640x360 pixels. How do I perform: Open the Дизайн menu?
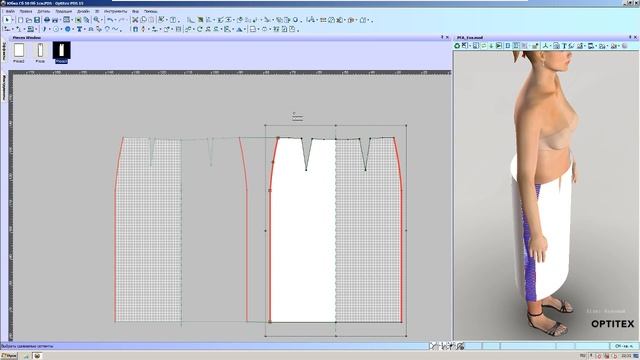point(83,11)
